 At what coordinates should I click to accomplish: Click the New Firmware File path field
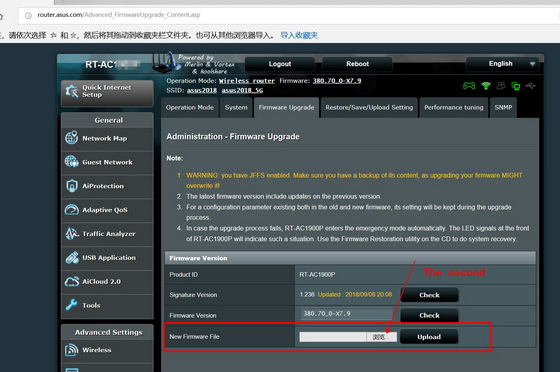[x=333, y=337]
